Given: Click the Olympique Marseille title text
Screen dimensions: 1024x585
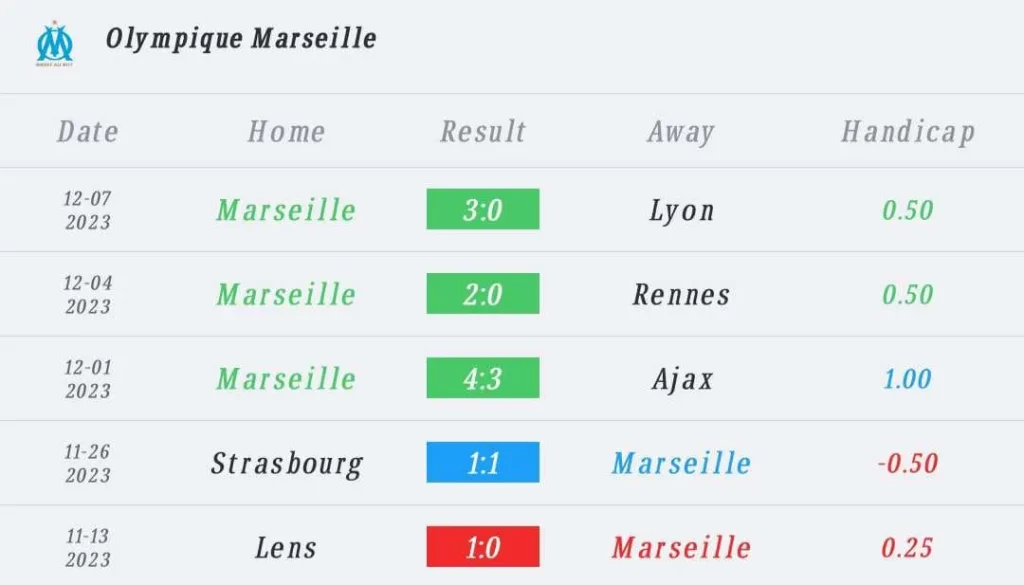Looking at the screenshot, I should [241, 39].
